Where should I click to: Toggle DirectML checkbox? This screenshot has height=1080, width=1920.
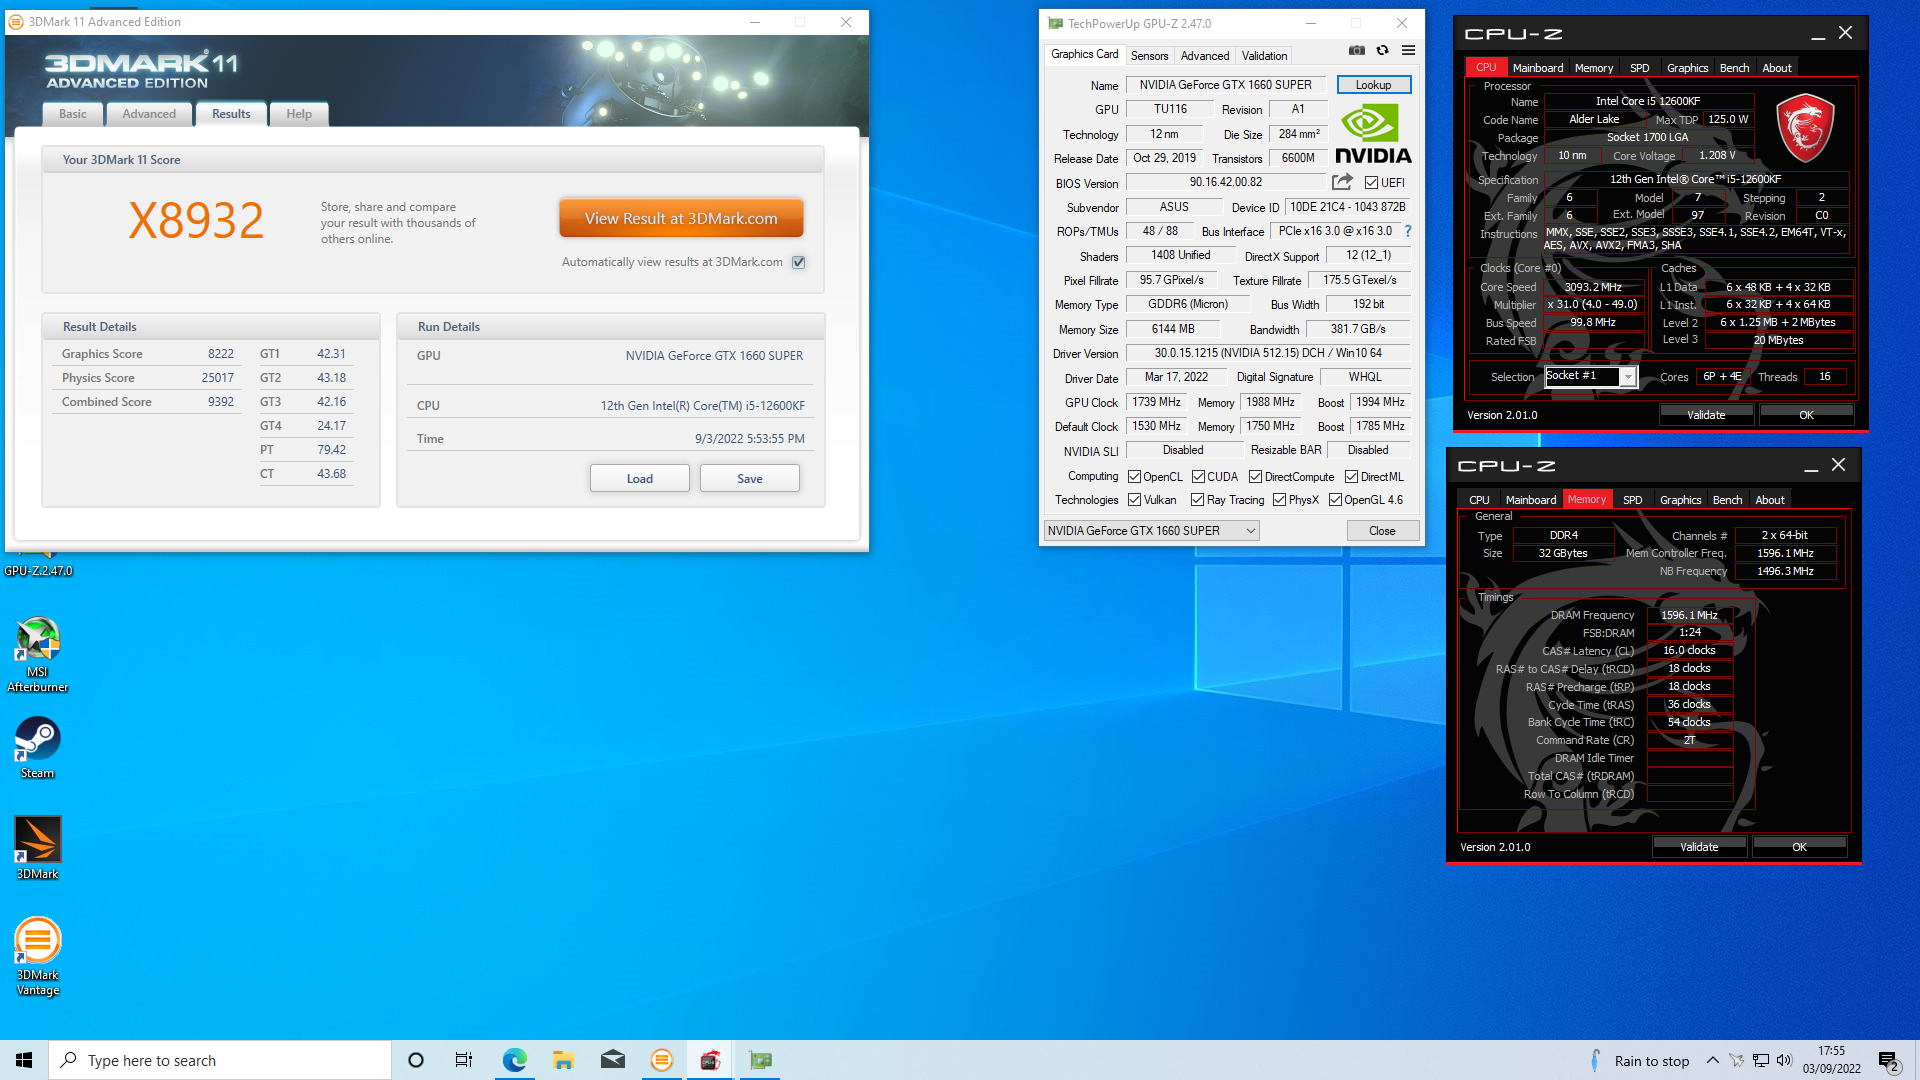coord(1351,477)
